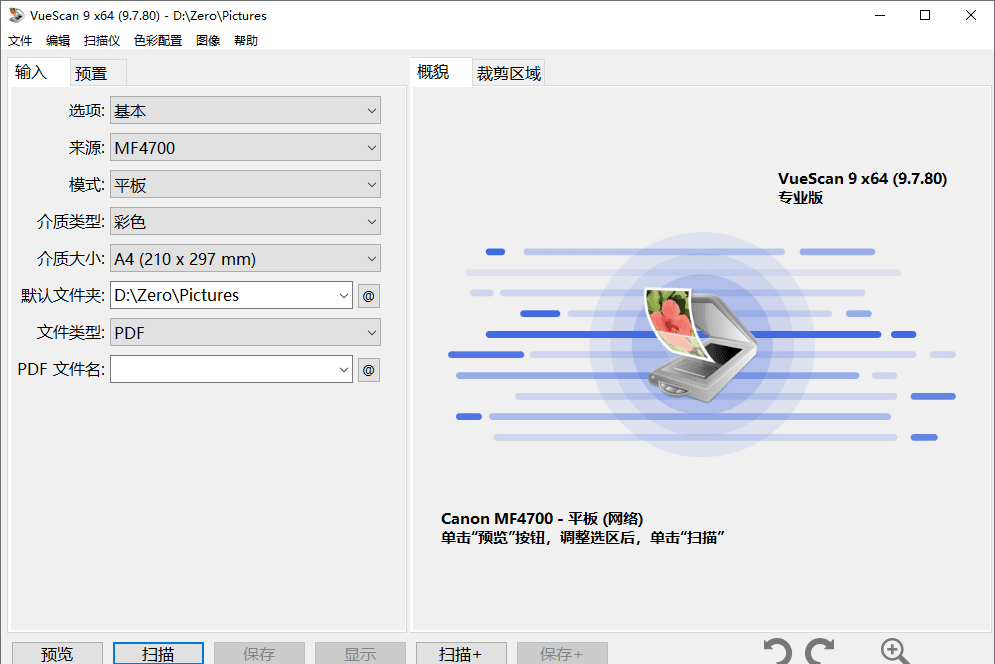Screen dimensions: 995x664
Task: Open the 介质类型 dropdown showing 彩色
Action: 246,222
